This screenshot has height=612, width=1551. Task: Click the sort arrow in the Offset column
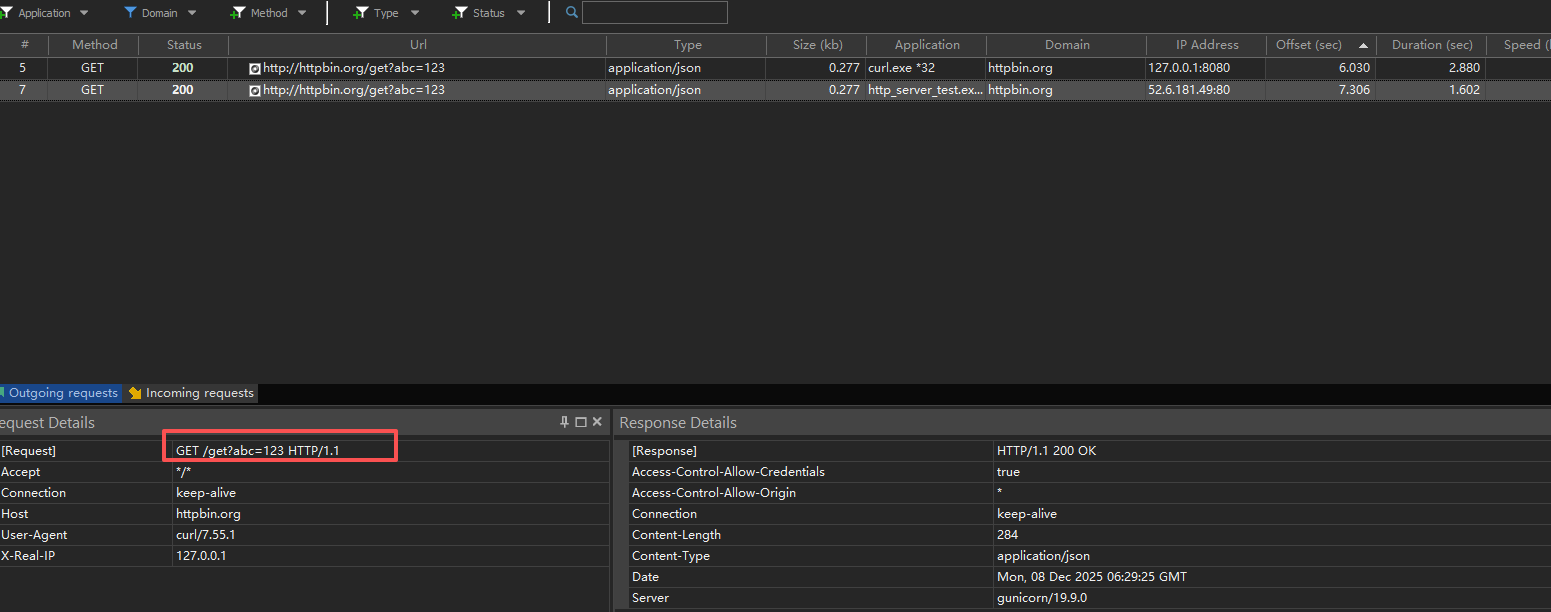pos(1363,45)
